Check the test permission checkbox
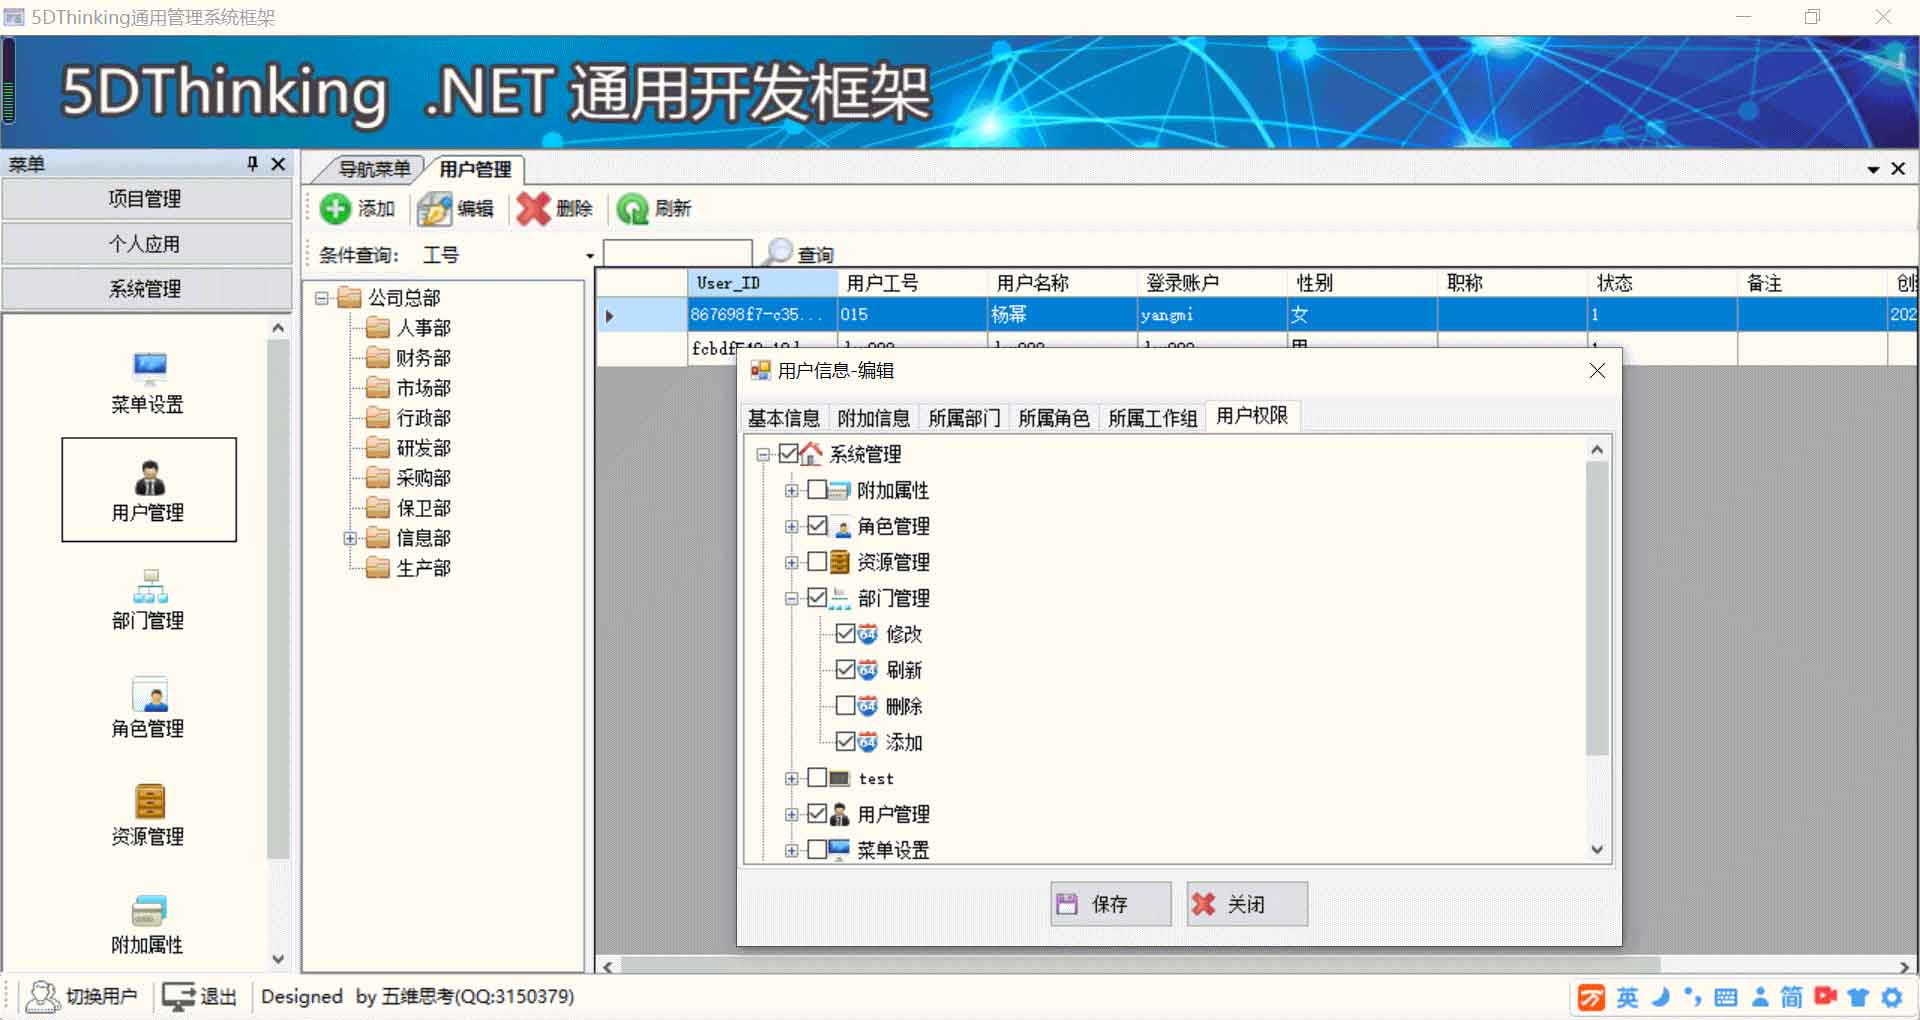The image size is (1920, 1020). [817, 778]
